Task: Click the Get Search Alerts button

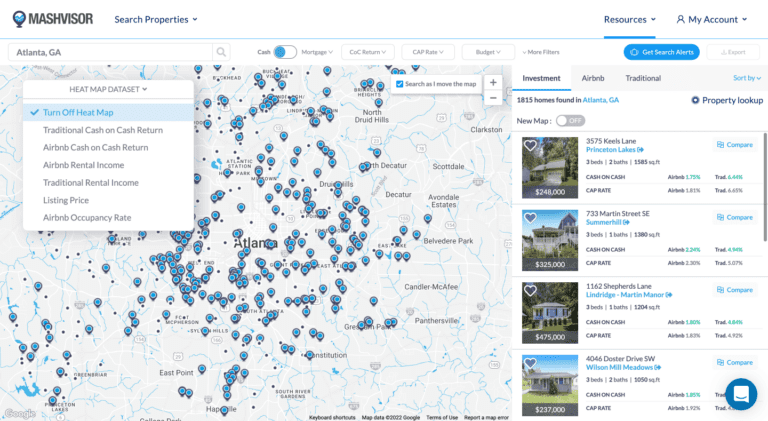Action: pos(661,52)
